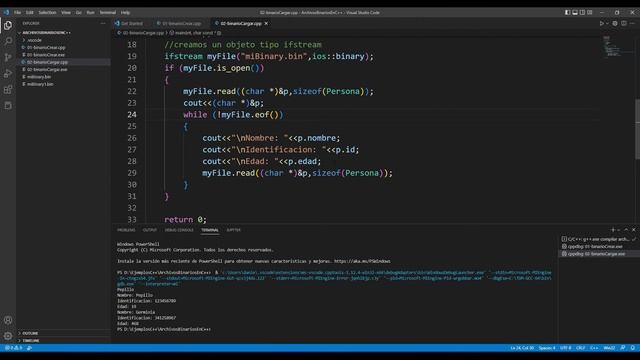
Task: Open the Explorer view in activity bar
Action: coord(8,25)
